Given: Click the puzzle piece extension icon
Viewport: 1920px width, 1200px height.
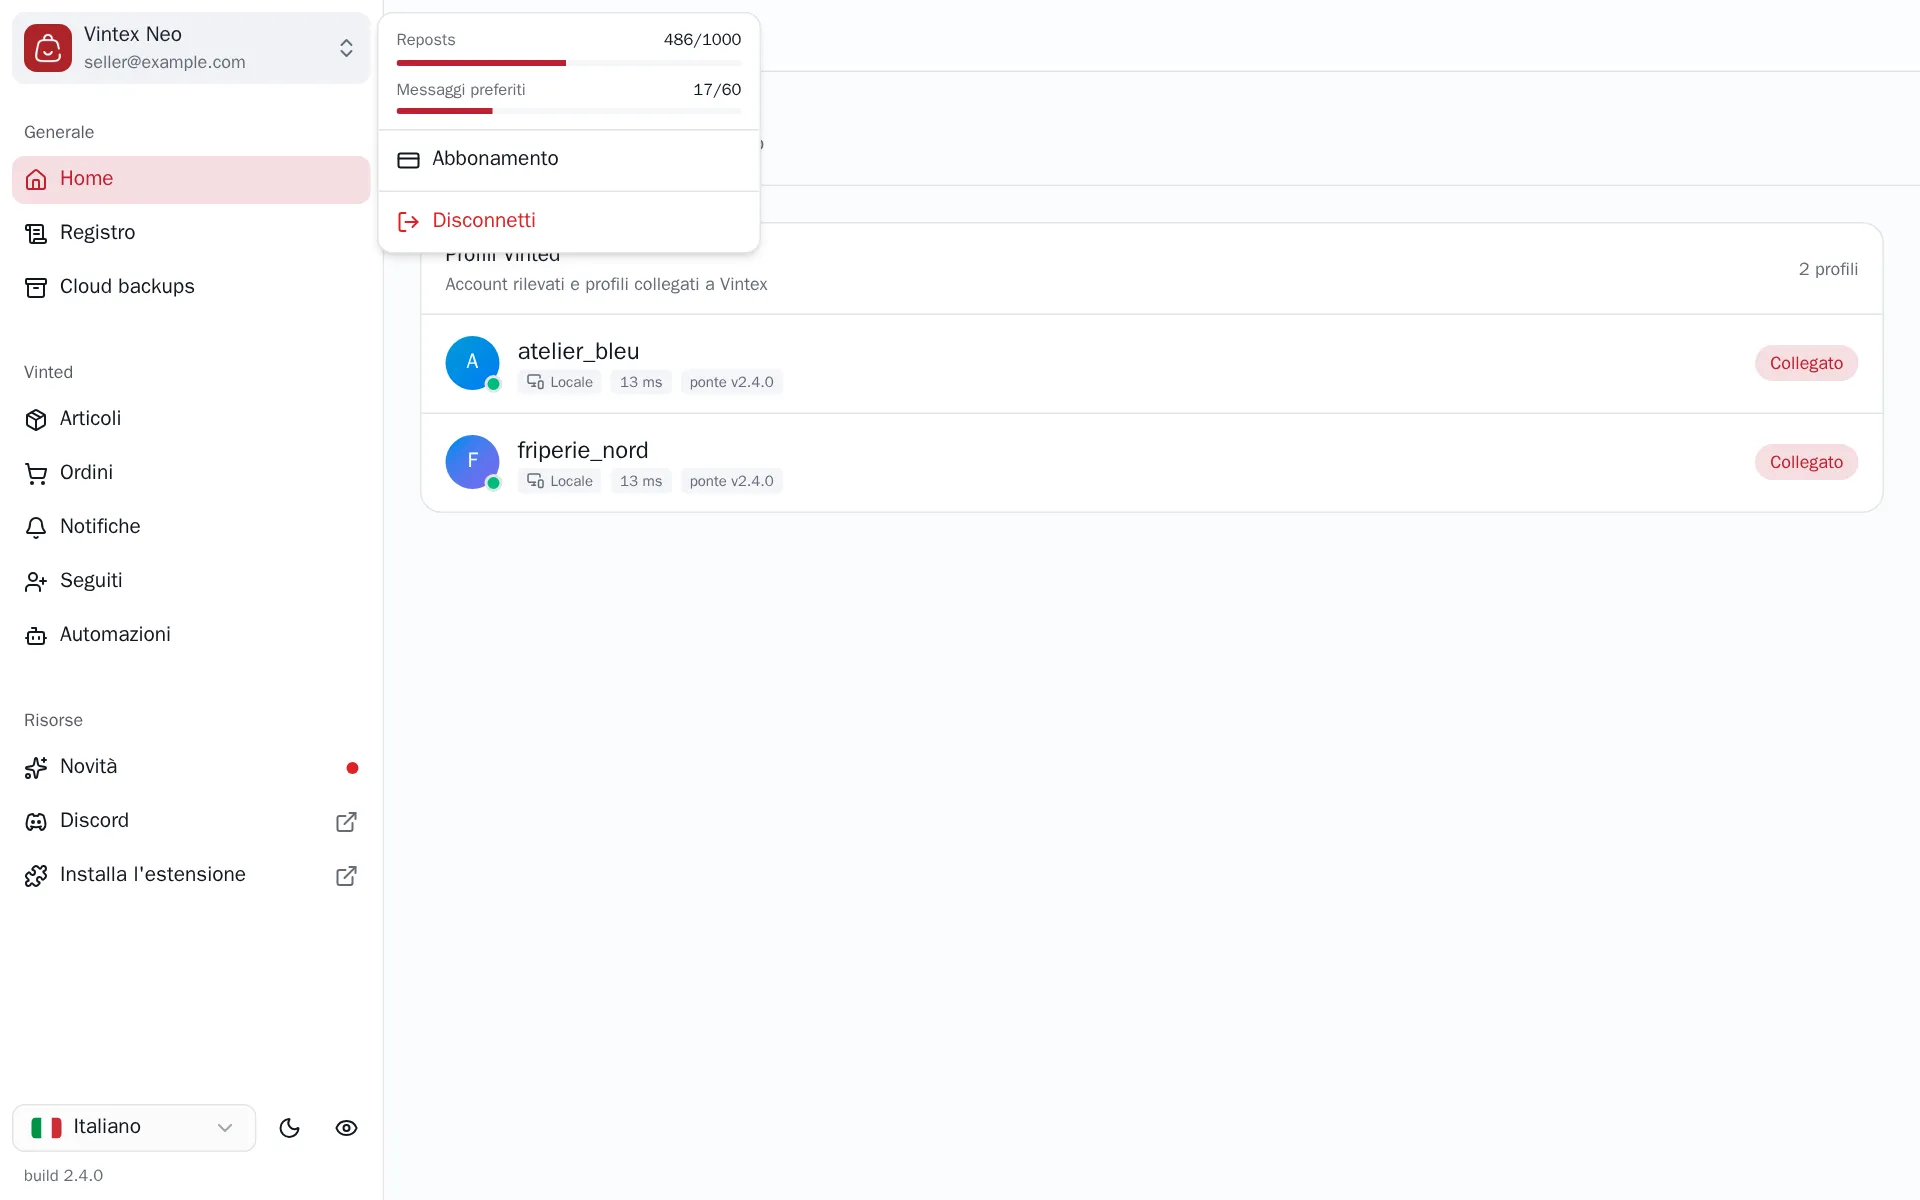Looking at the screenshot, I should (36, 875).
